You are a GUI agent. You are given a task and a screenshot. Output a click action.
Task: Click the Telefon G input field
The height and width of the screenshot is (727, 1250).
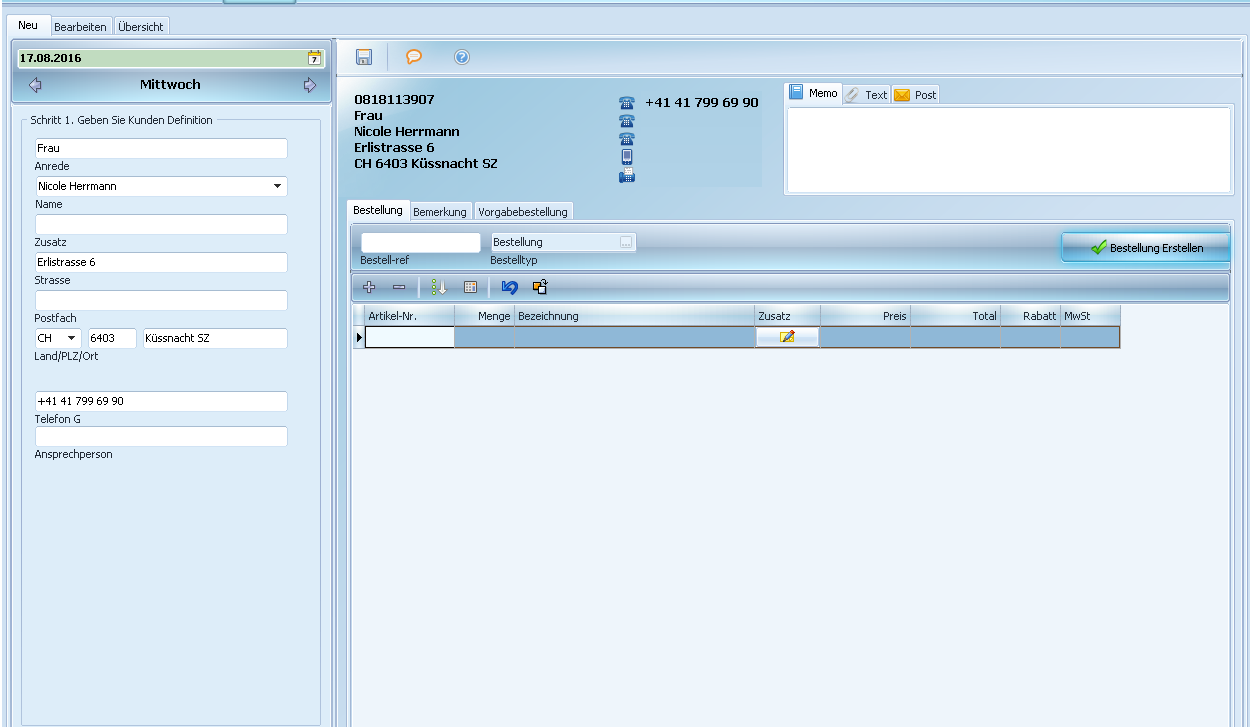pos(161,401)
